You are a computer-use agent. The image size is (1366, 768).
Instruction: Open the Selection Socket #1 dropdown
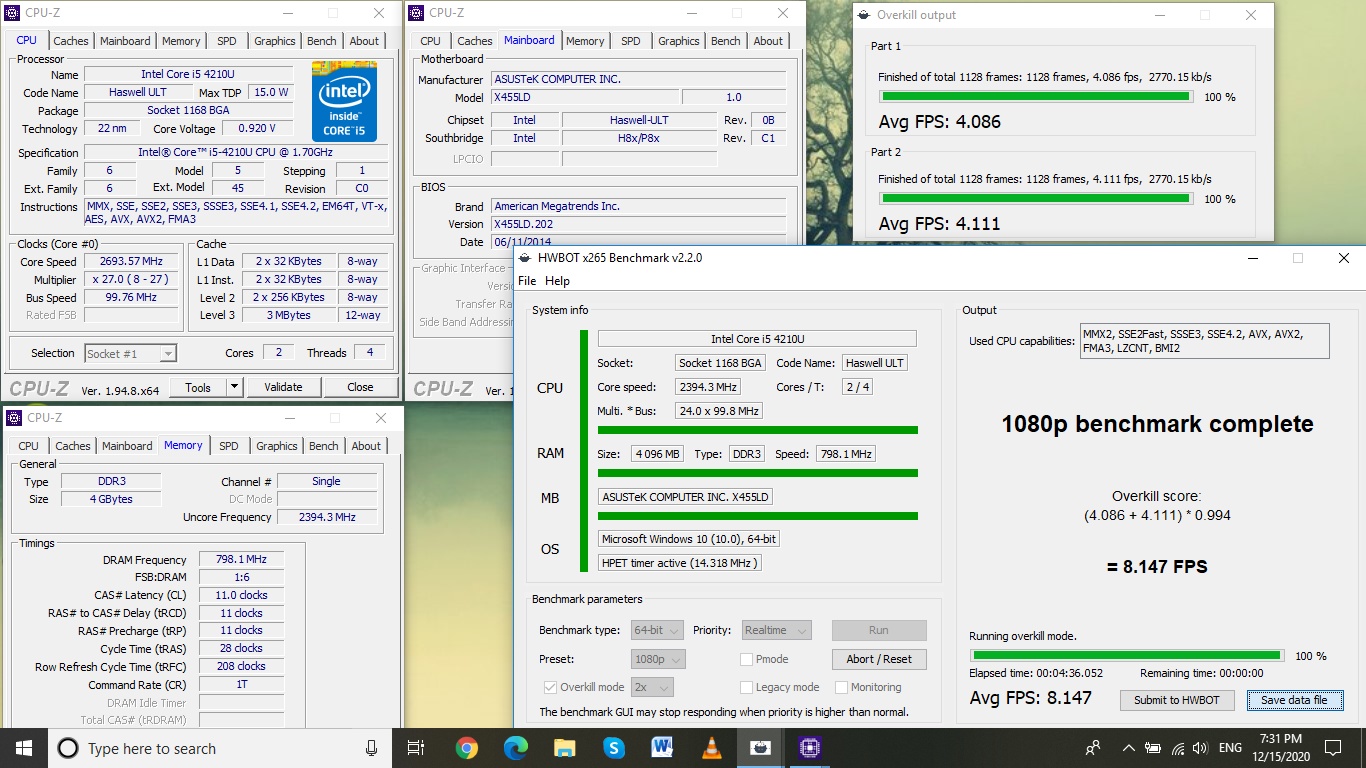pyautogui.click(x=130, y=353)
